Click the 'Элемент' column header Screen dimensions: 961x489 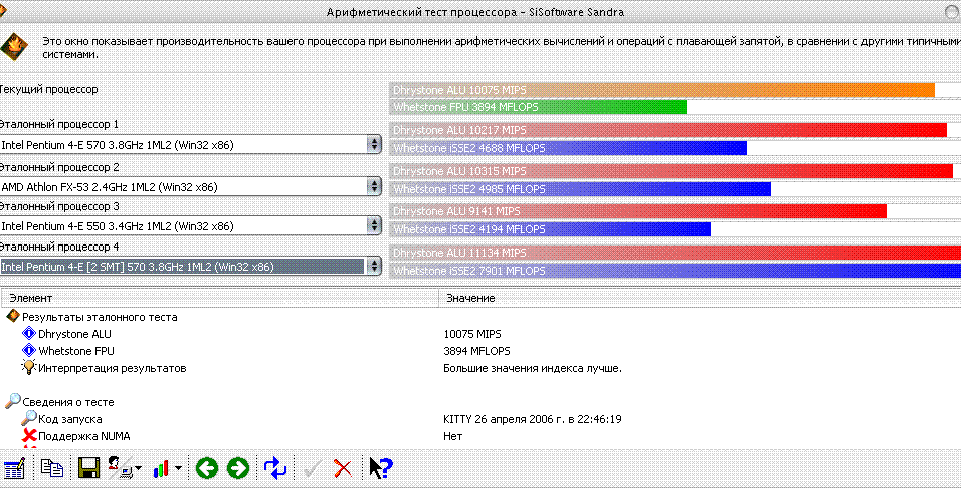pos(219,298)
